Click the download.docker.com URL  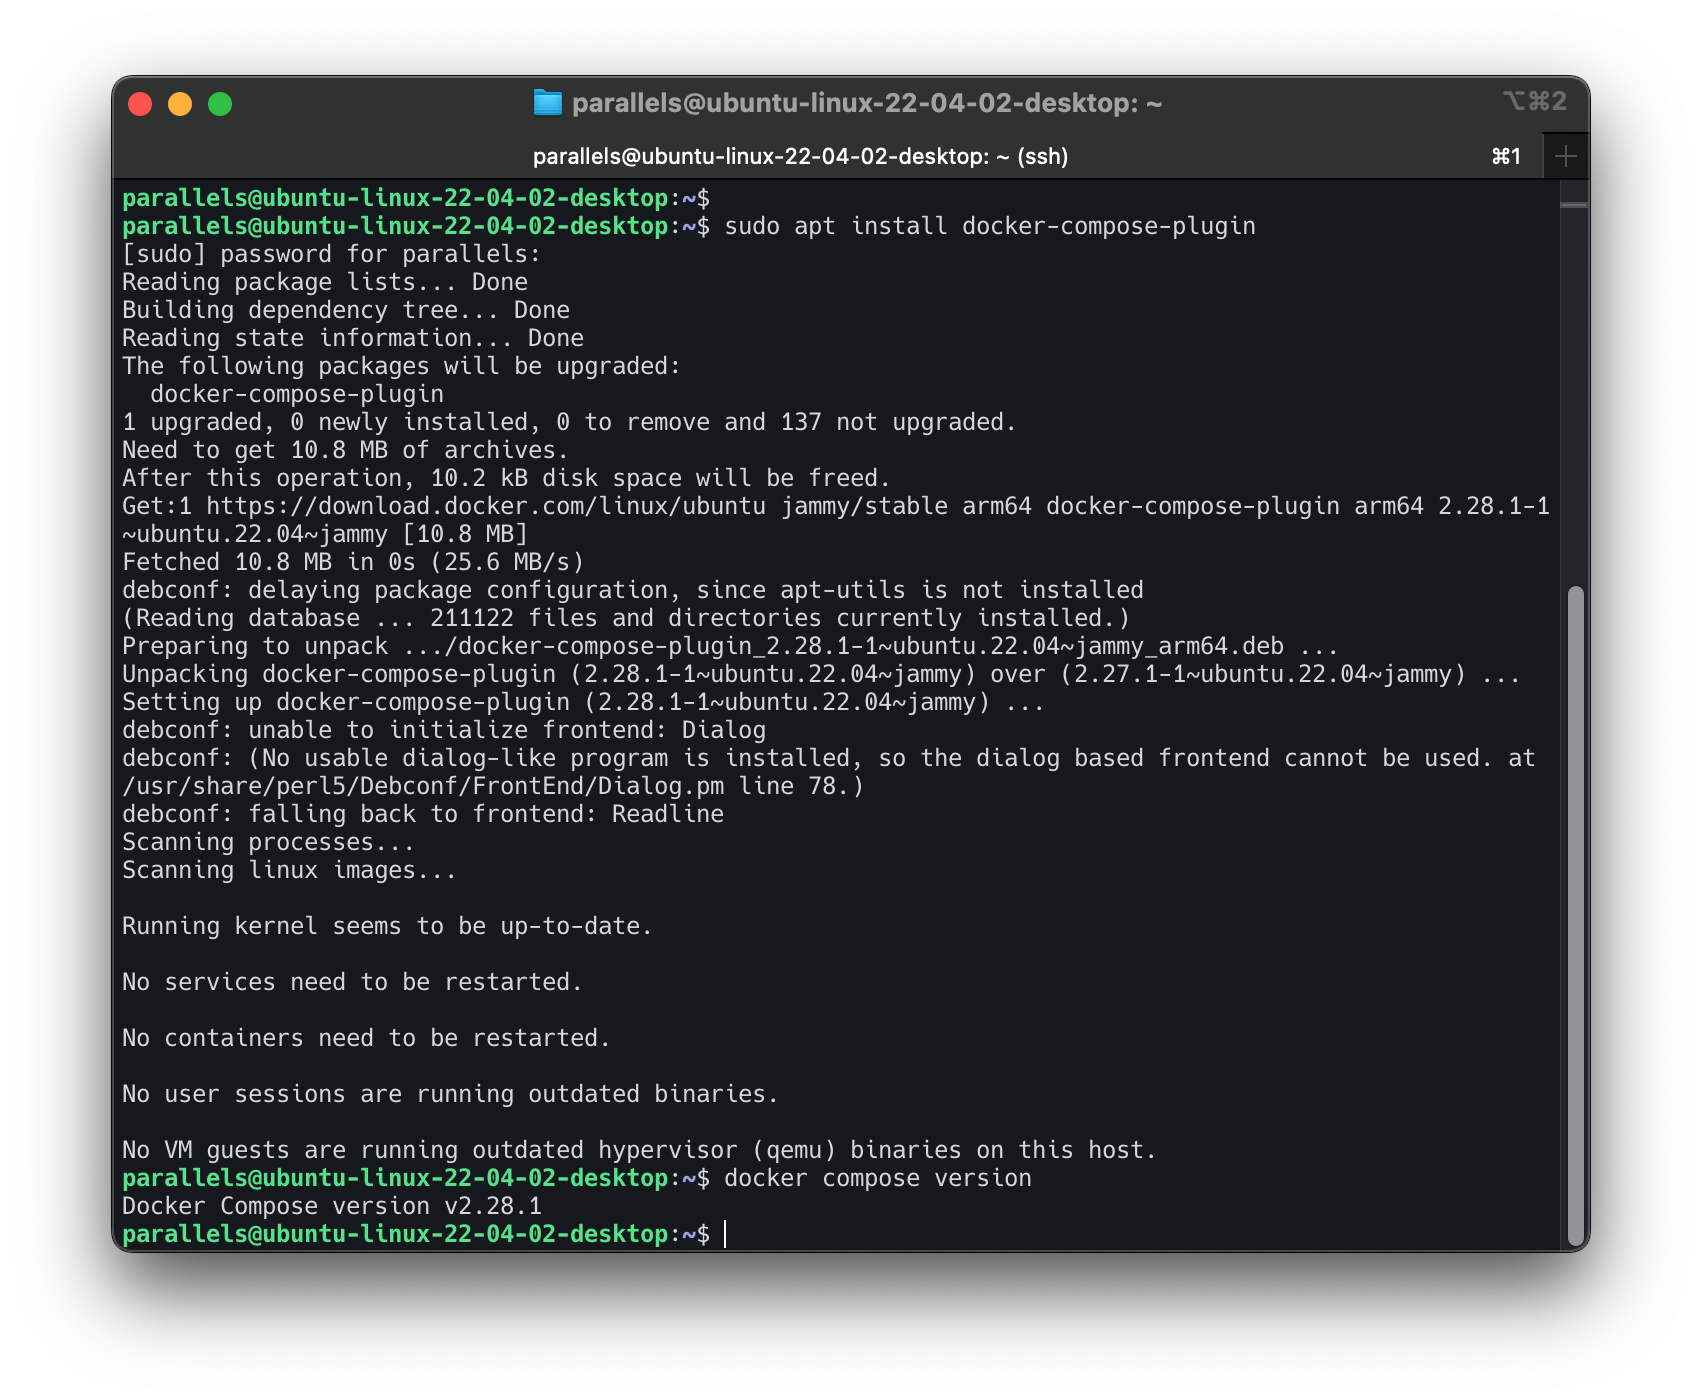click(486, 506)
